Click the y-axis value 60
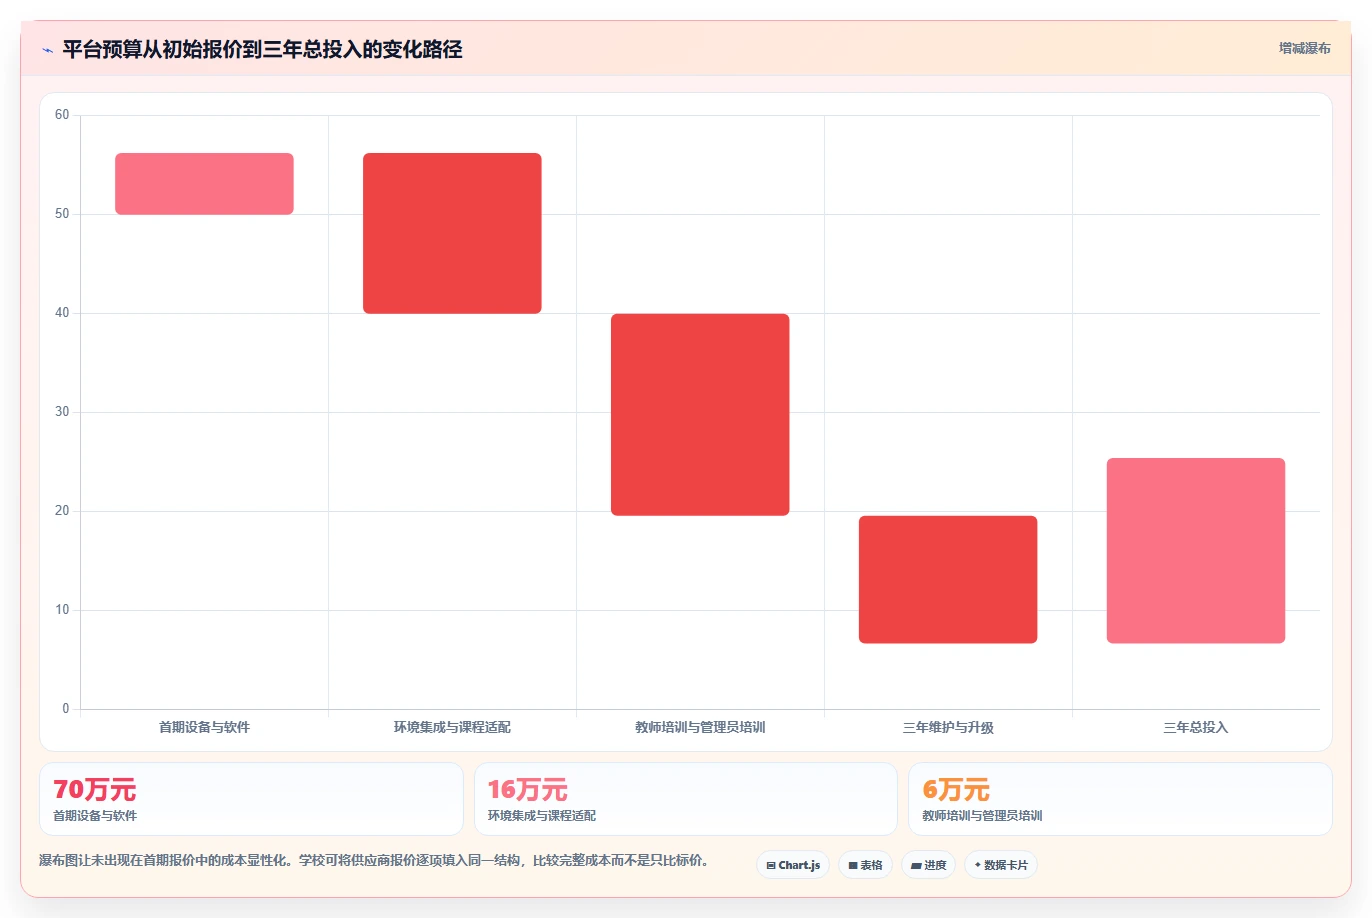The image size is (1372, 918). click(62, 115)
